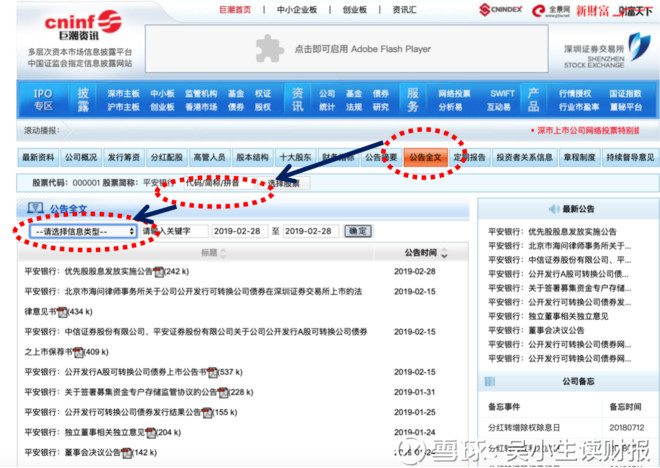Open PDF icon for 优先股股息发放实施公告 (242 k)
Viewport: 660px width, 468px height.
(x=159, y=272)
